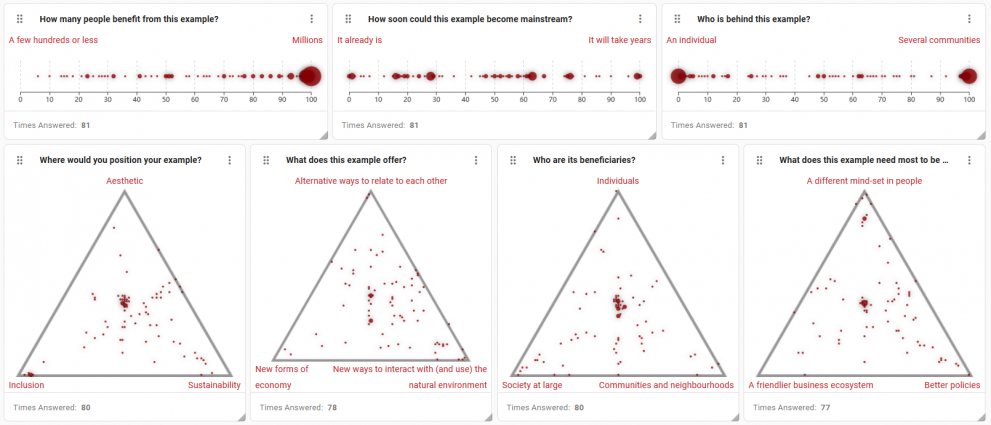Click the largest dot at 100 on "How many people benefit"
This screenshot has height=425, width=991.
point(310,76)
